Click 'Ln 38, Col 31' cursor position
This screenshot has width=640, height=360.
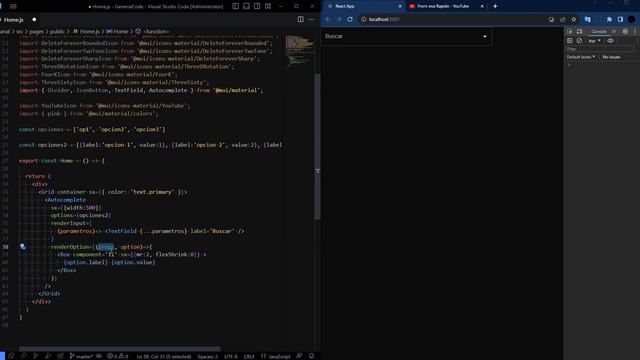pyautogui.click(x=164, y=356)
